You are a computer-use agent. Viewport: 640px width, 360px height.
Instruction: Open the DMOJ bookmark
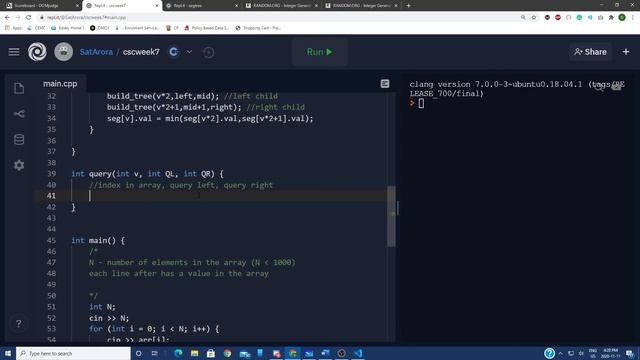[99, 28]
